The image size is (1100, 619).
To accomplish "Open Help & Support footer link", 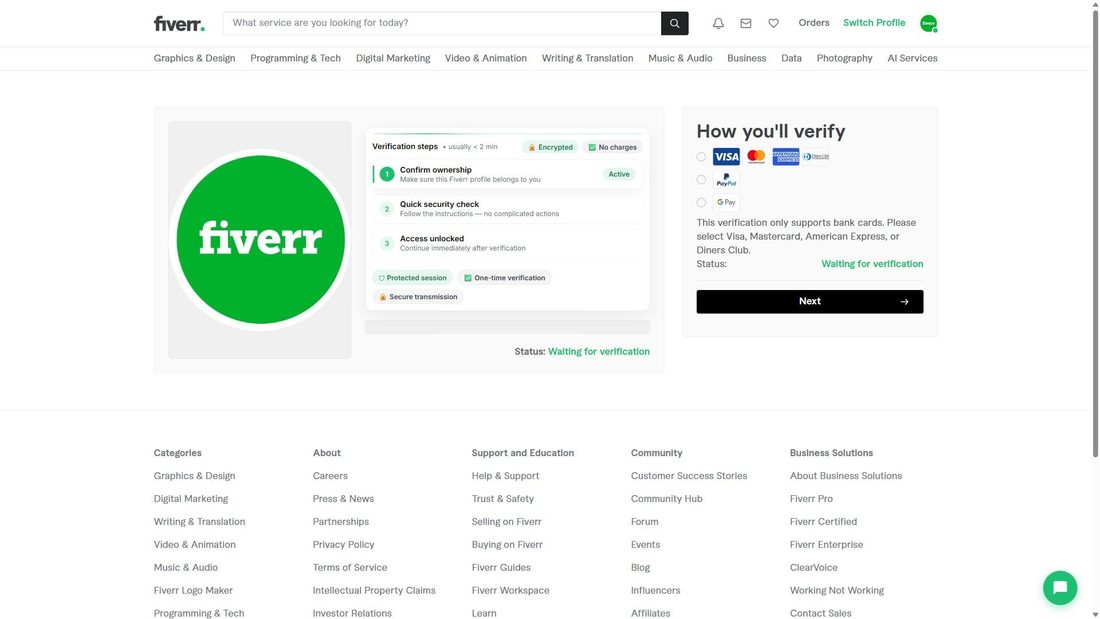I will click(x=505, y=476).
